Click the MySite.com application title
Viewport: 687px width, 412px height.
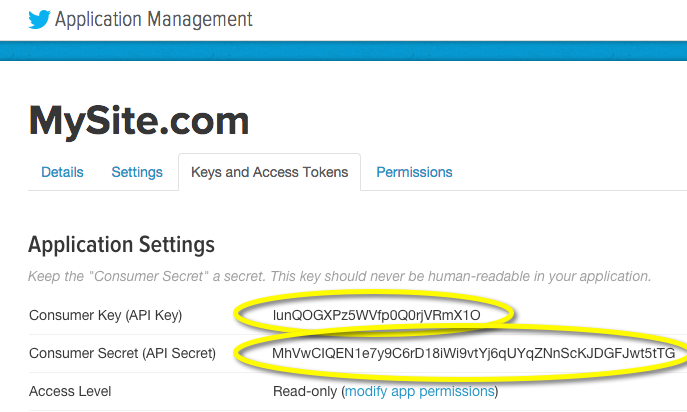[x=139, y=121]
